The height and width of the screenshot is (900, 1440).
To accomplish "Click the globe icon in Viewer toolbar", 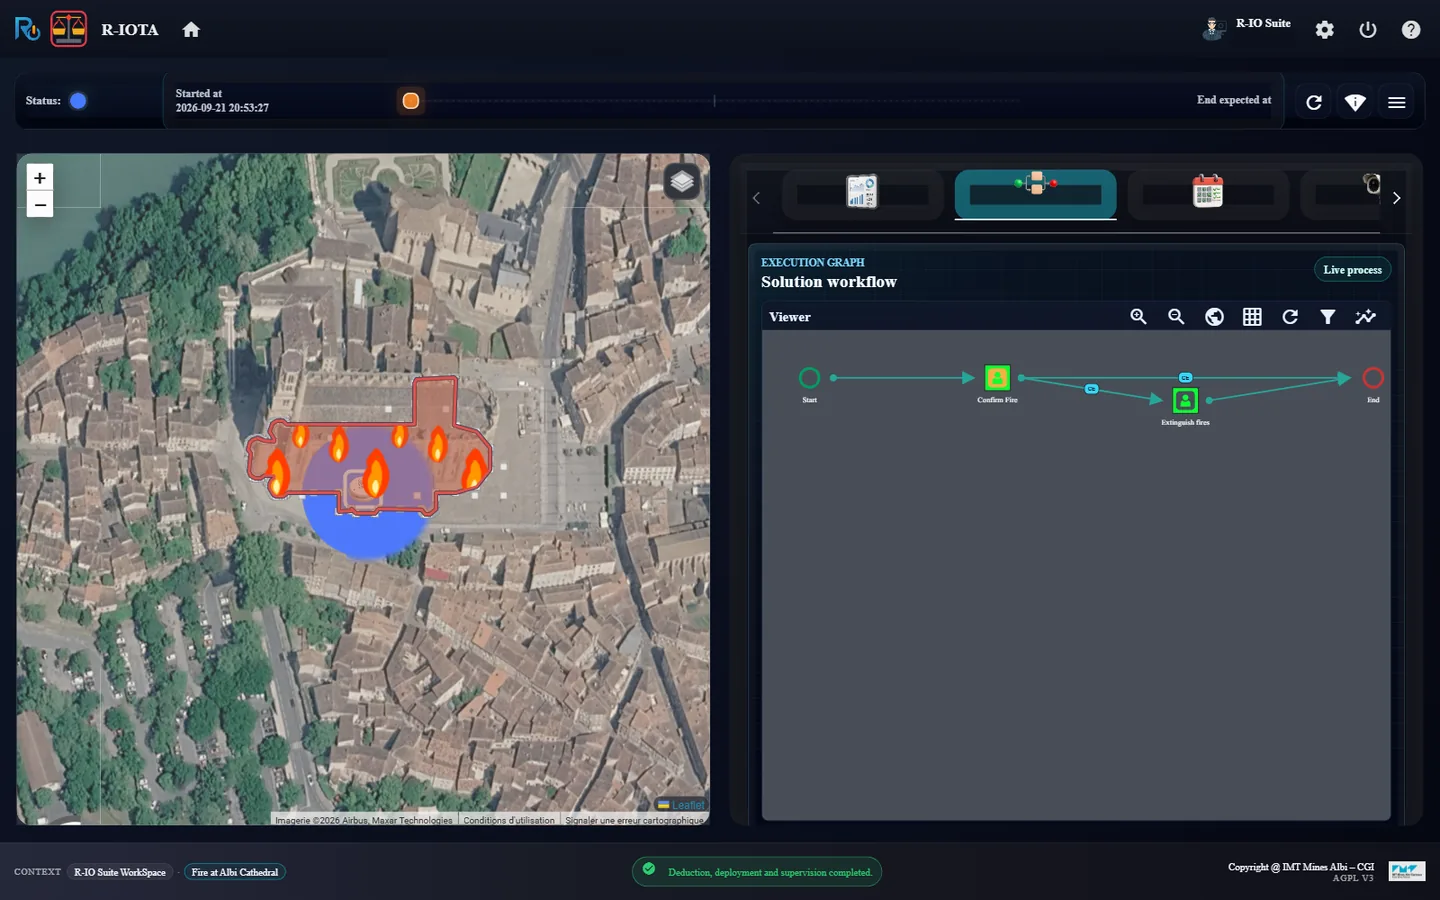I will point(1214,317).
